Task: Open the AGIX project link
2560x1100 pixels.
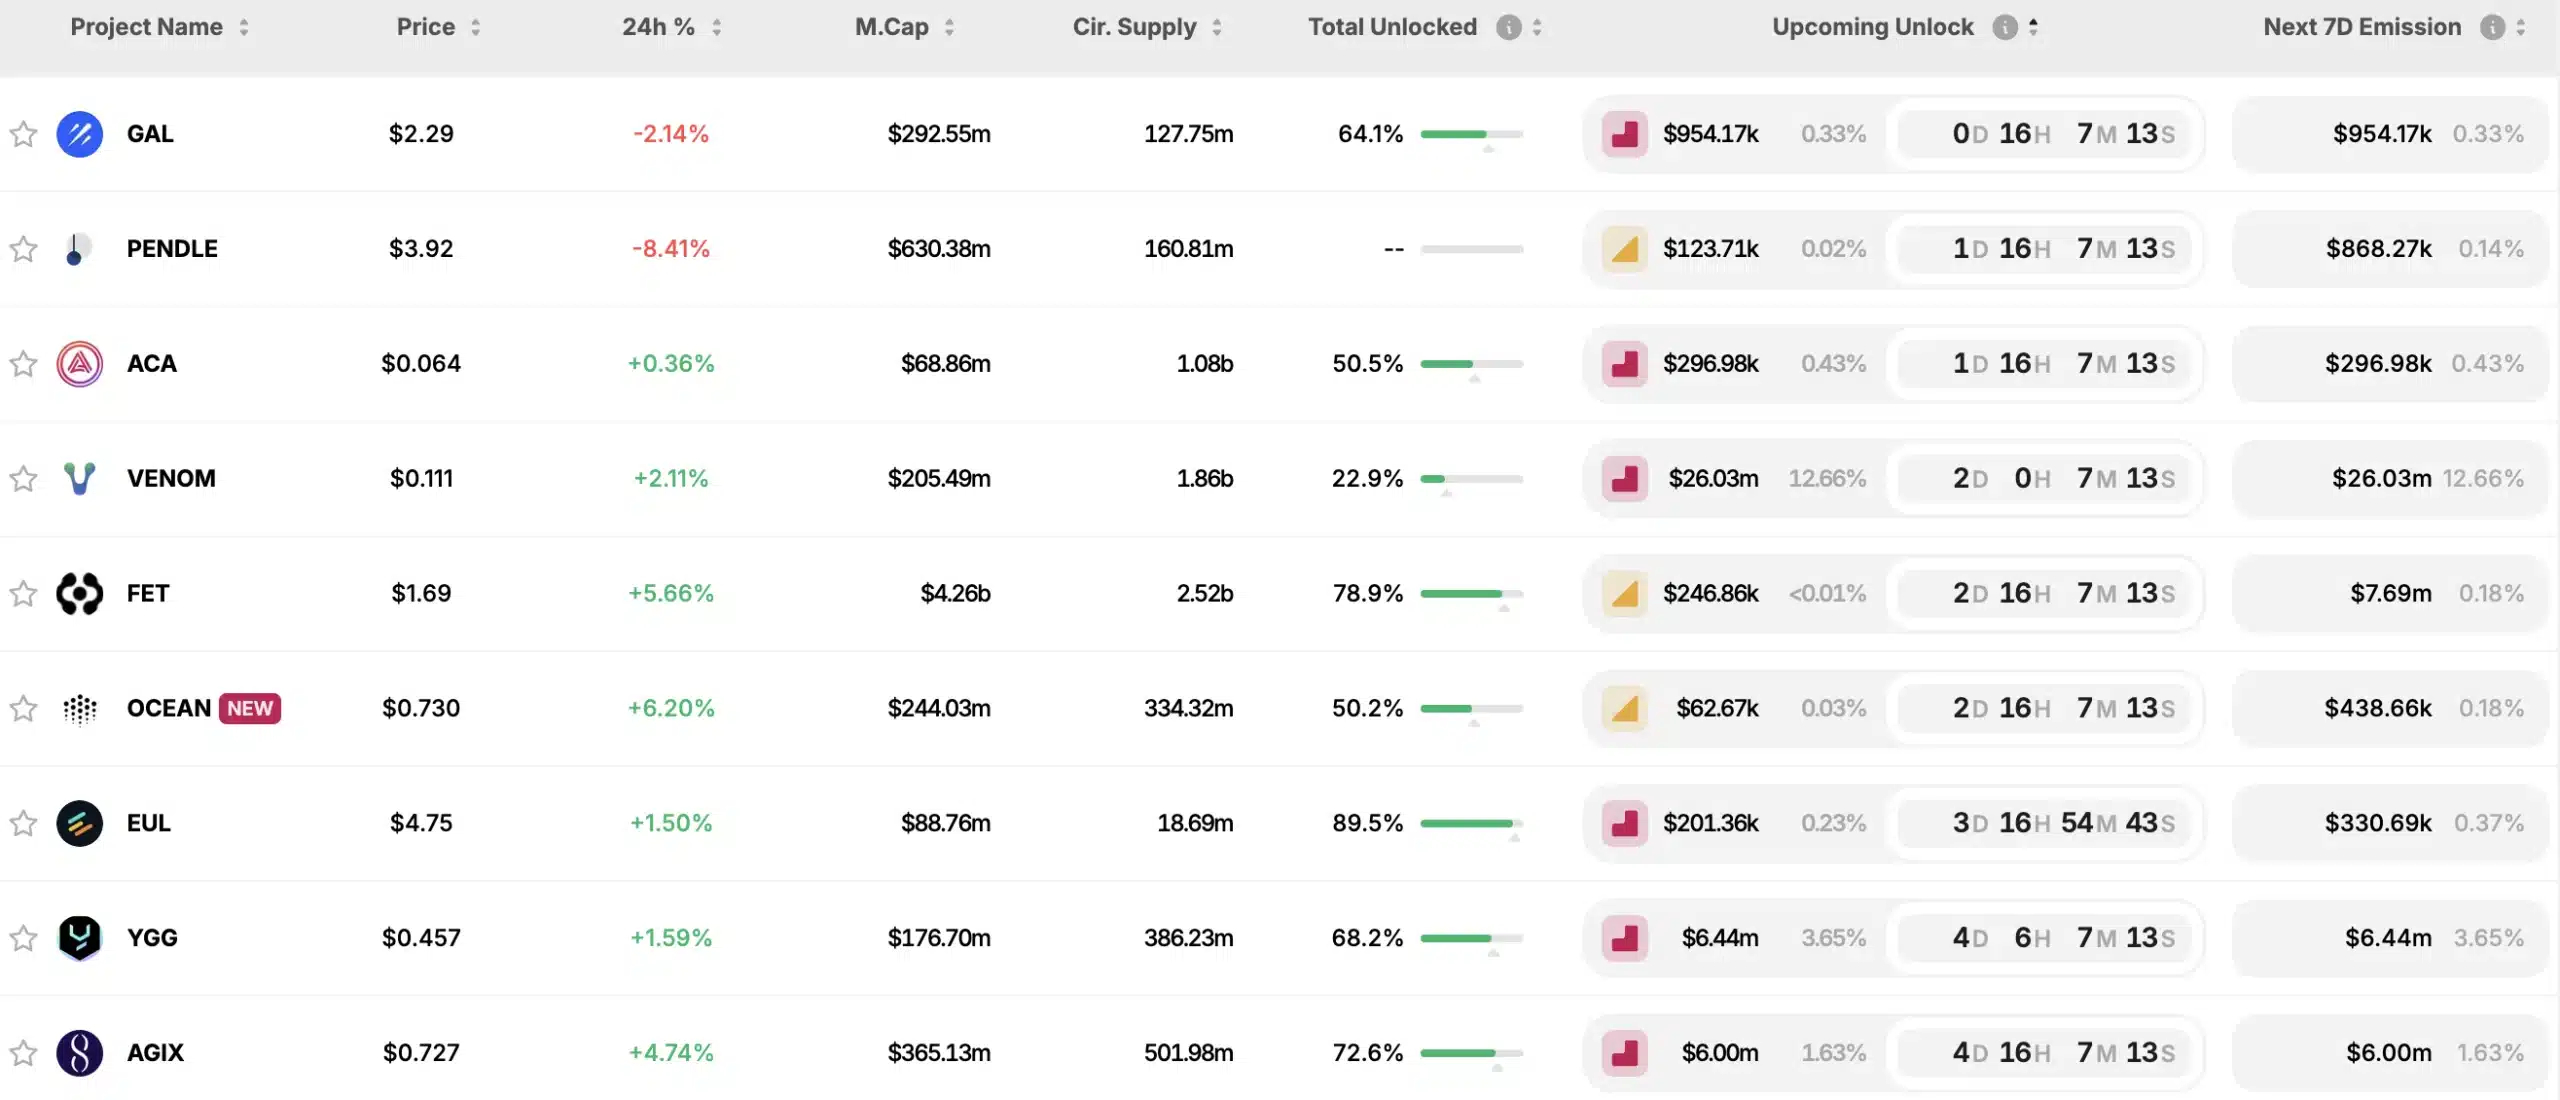Action: click(x=155, y=1054)
